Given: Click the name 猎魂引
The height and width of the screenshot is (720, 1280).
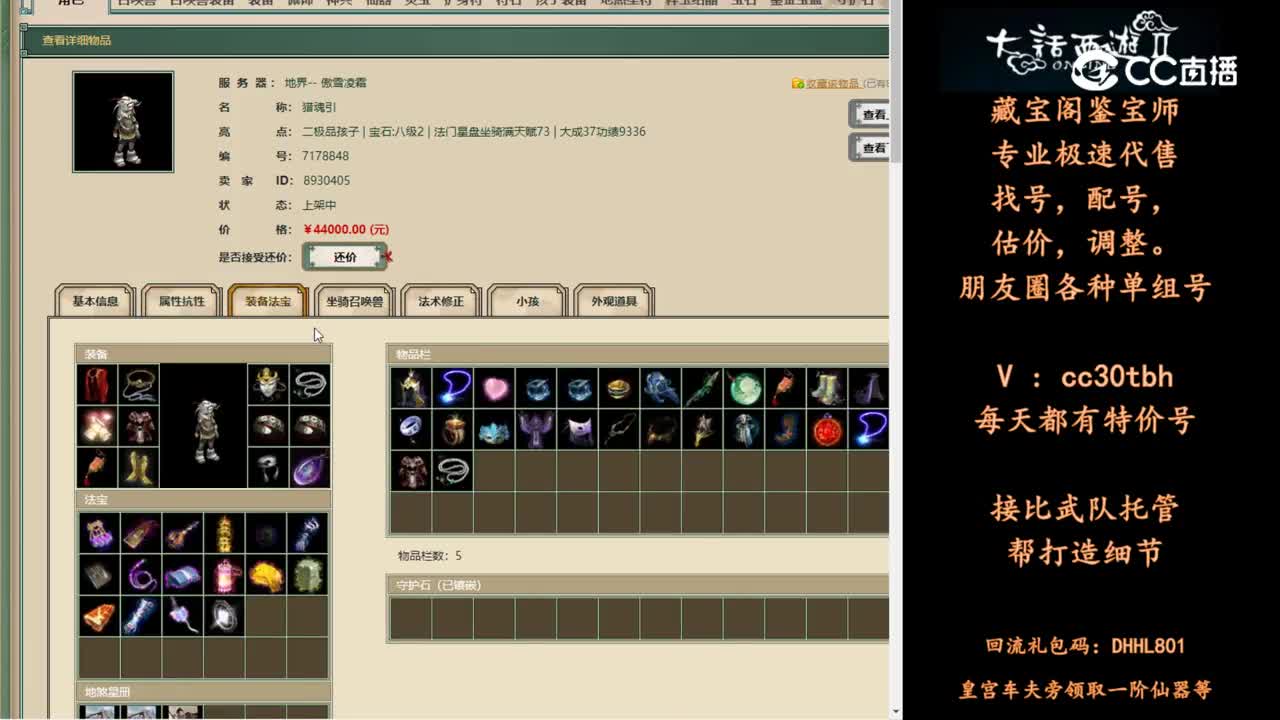Looking at the screenshot, I should tap(319, 107).
